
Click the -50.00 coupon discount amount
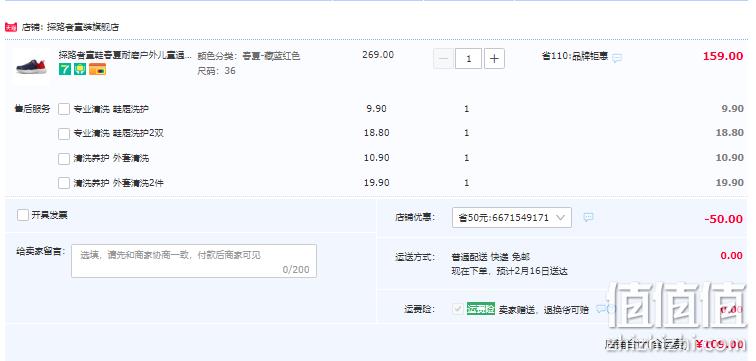723,219
